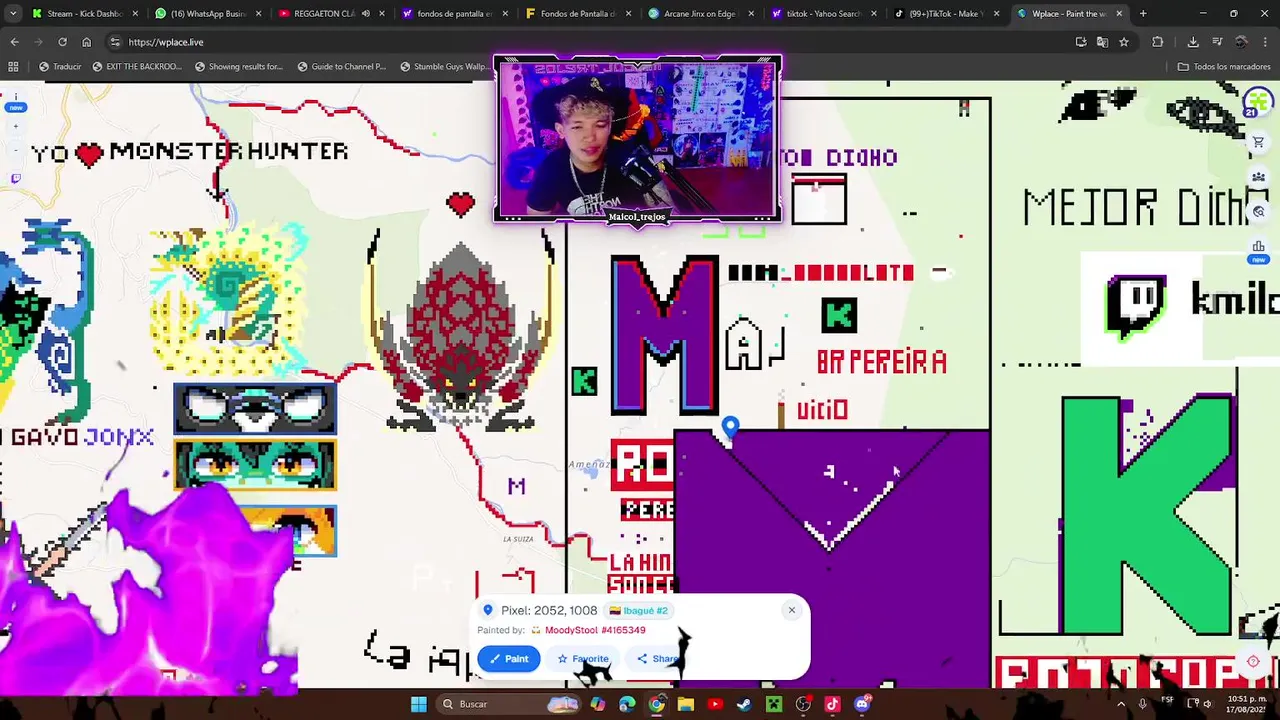Image resolution: width=1280 pixels, height=720 pixels.
Task: Click the browser back arrow
Action: pos(14,42)
